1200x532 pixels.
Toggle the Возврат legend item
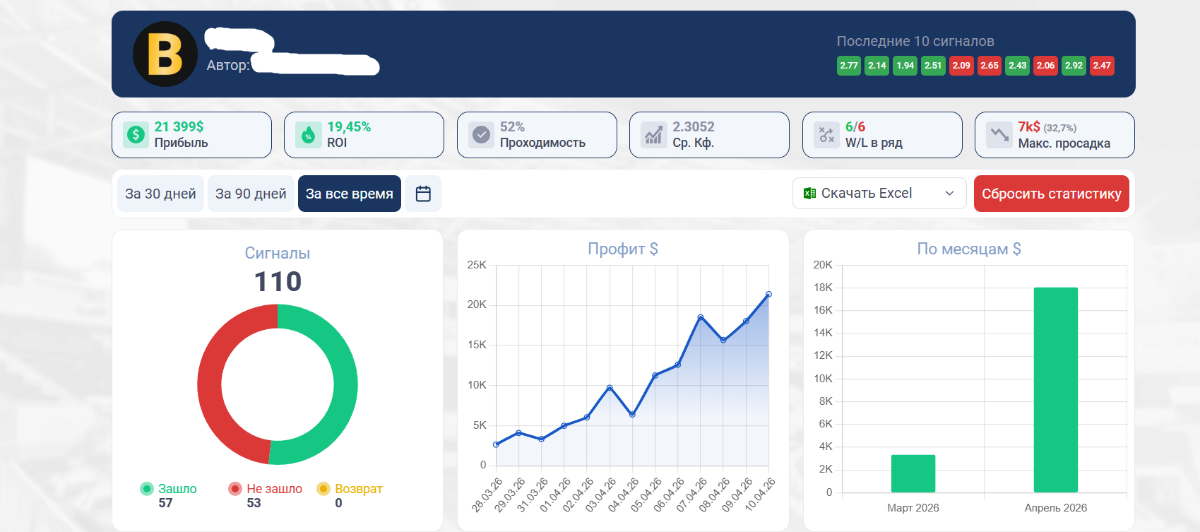[x=350, y=489]
